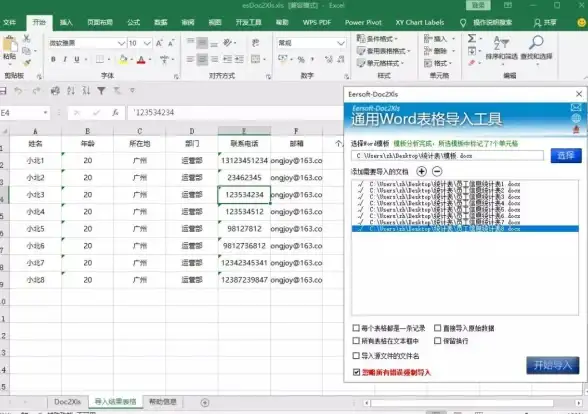
Task: Toggle the red ignore all errors checkbox
Action: [x=356, y=372]
